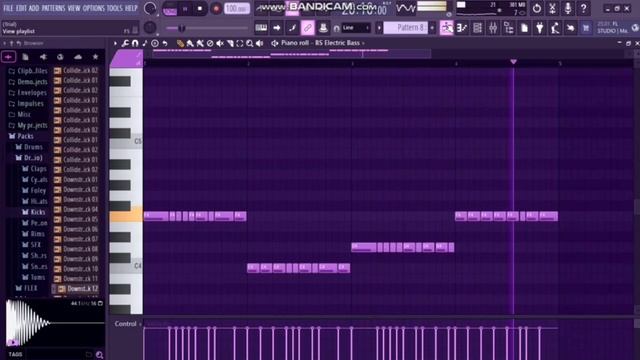Click the stop button in transport
640x360 pixels.
(200, 9)
